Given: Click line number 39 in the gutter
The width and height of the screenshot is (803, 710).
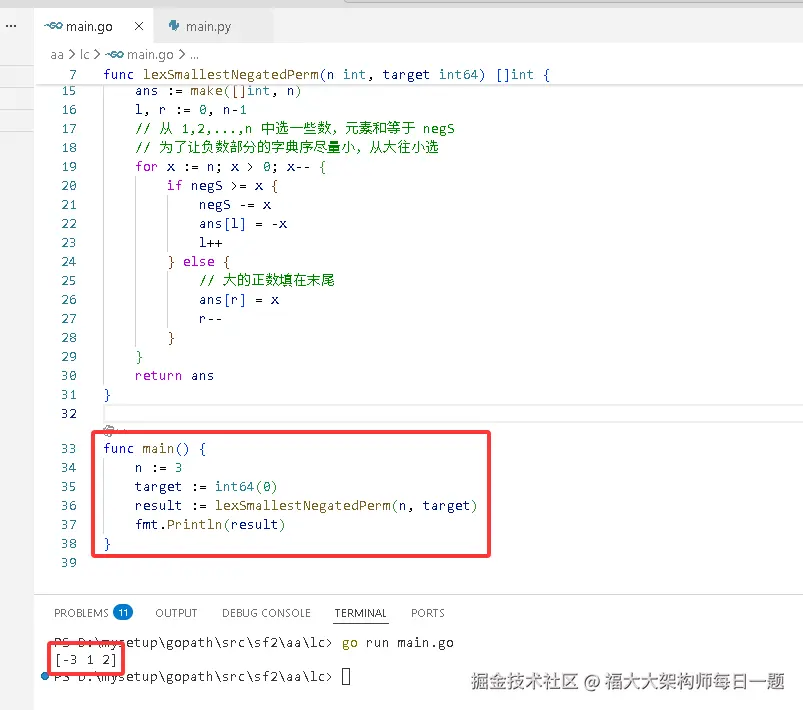Looking at the screenshot, I should 69,562.
